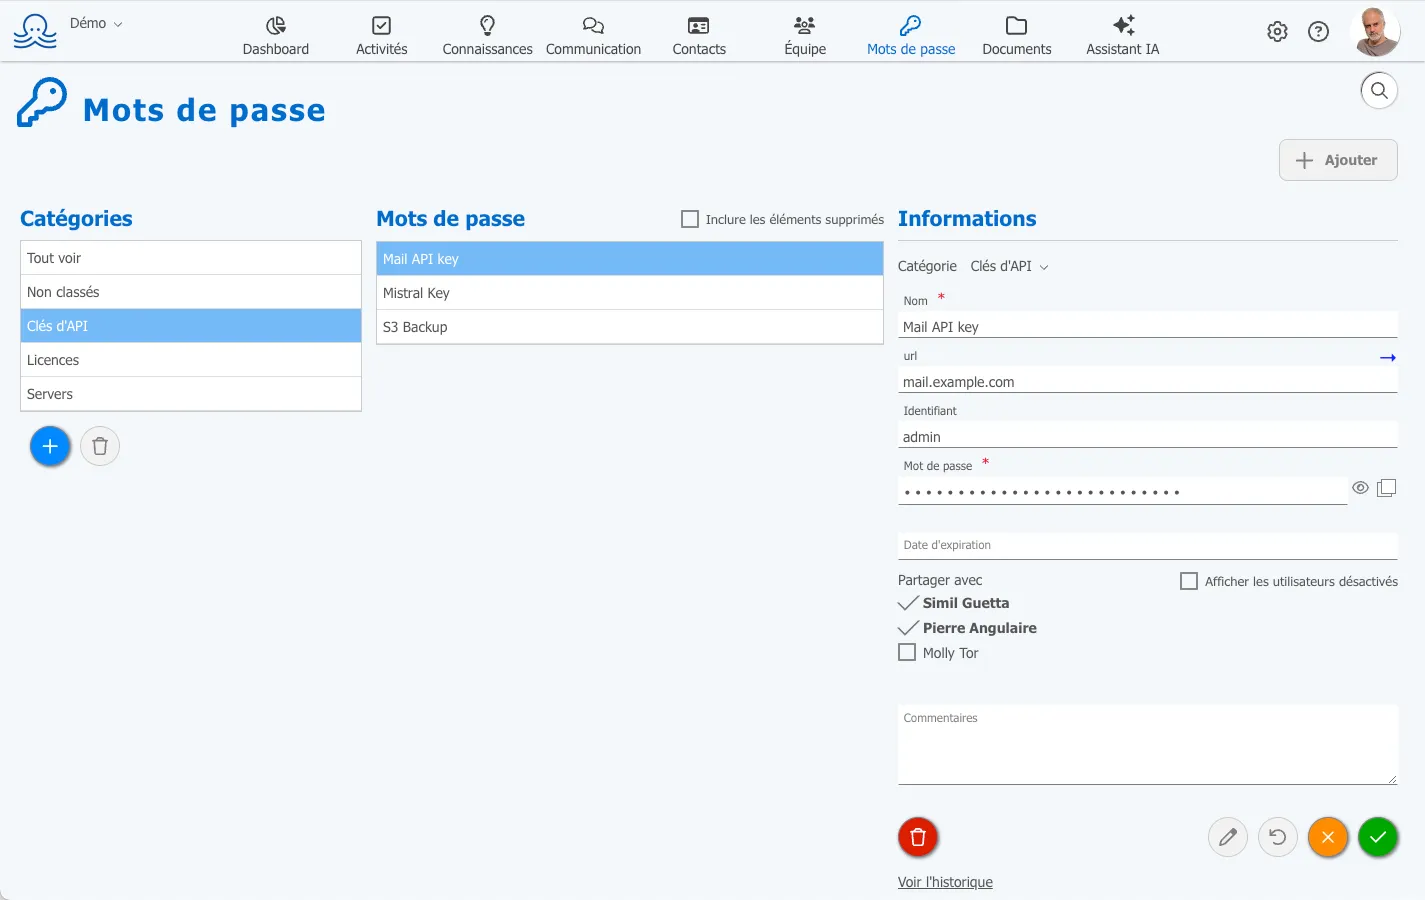Open Connaissances lightbulb icon
Image resolution: width=1425 pixels, height=900 pixels.
(x=487, y=25)
